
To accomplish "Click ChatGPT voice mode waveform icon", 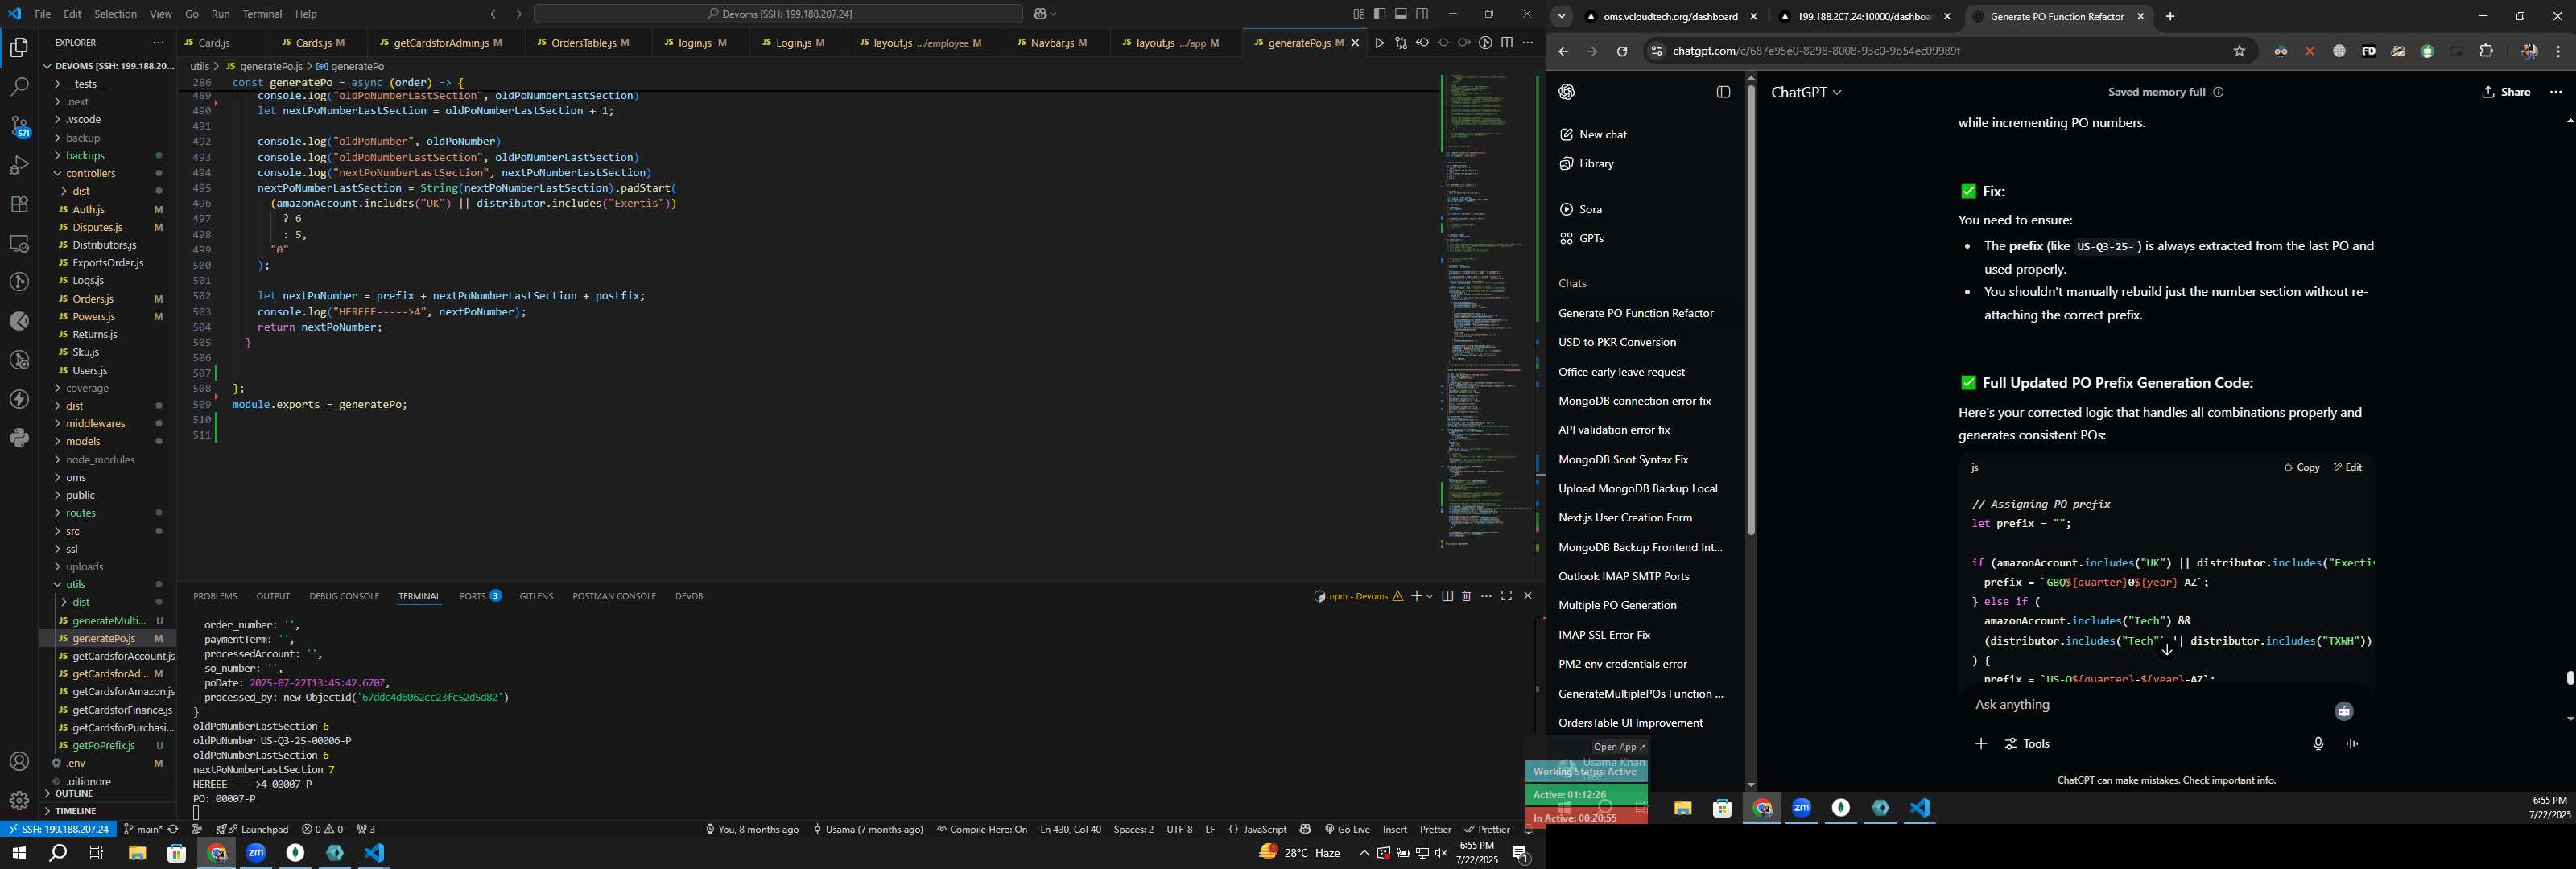I will pyautogui.click(x=2352, y=744).
